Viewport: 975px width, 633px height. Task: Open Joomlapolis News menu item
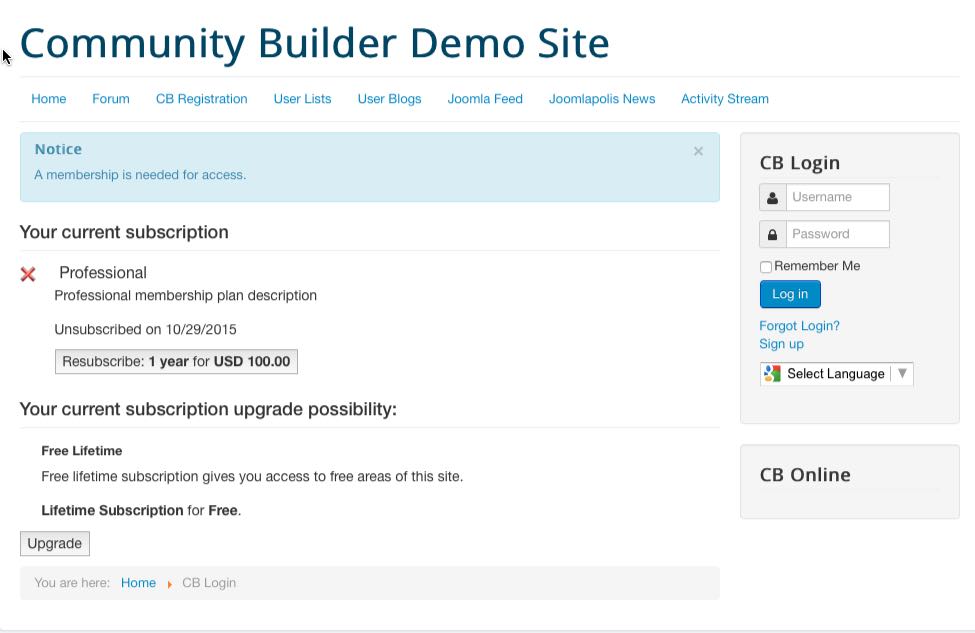point(602,99)
